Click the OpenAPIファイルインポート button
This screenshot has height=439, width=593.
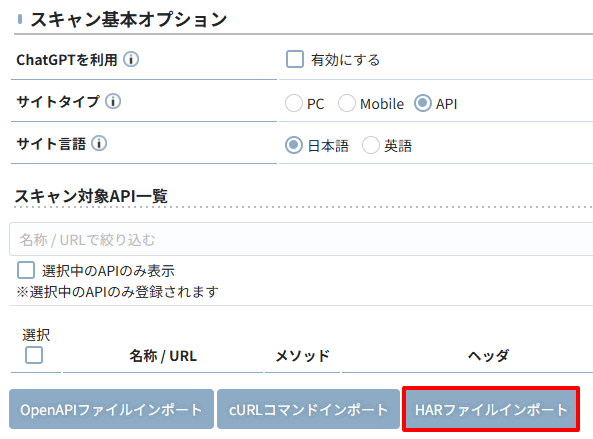[x=112, y=409]
